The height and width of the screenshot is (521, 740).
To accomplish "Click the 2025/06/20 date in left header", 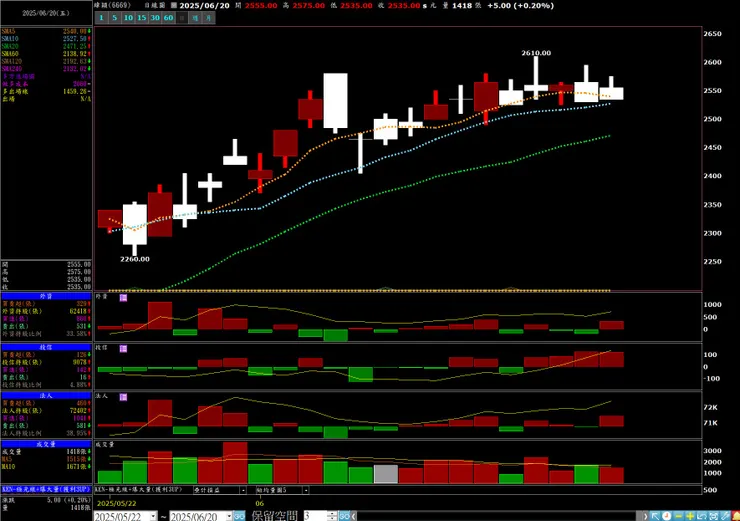I will [x=46, y=13].
